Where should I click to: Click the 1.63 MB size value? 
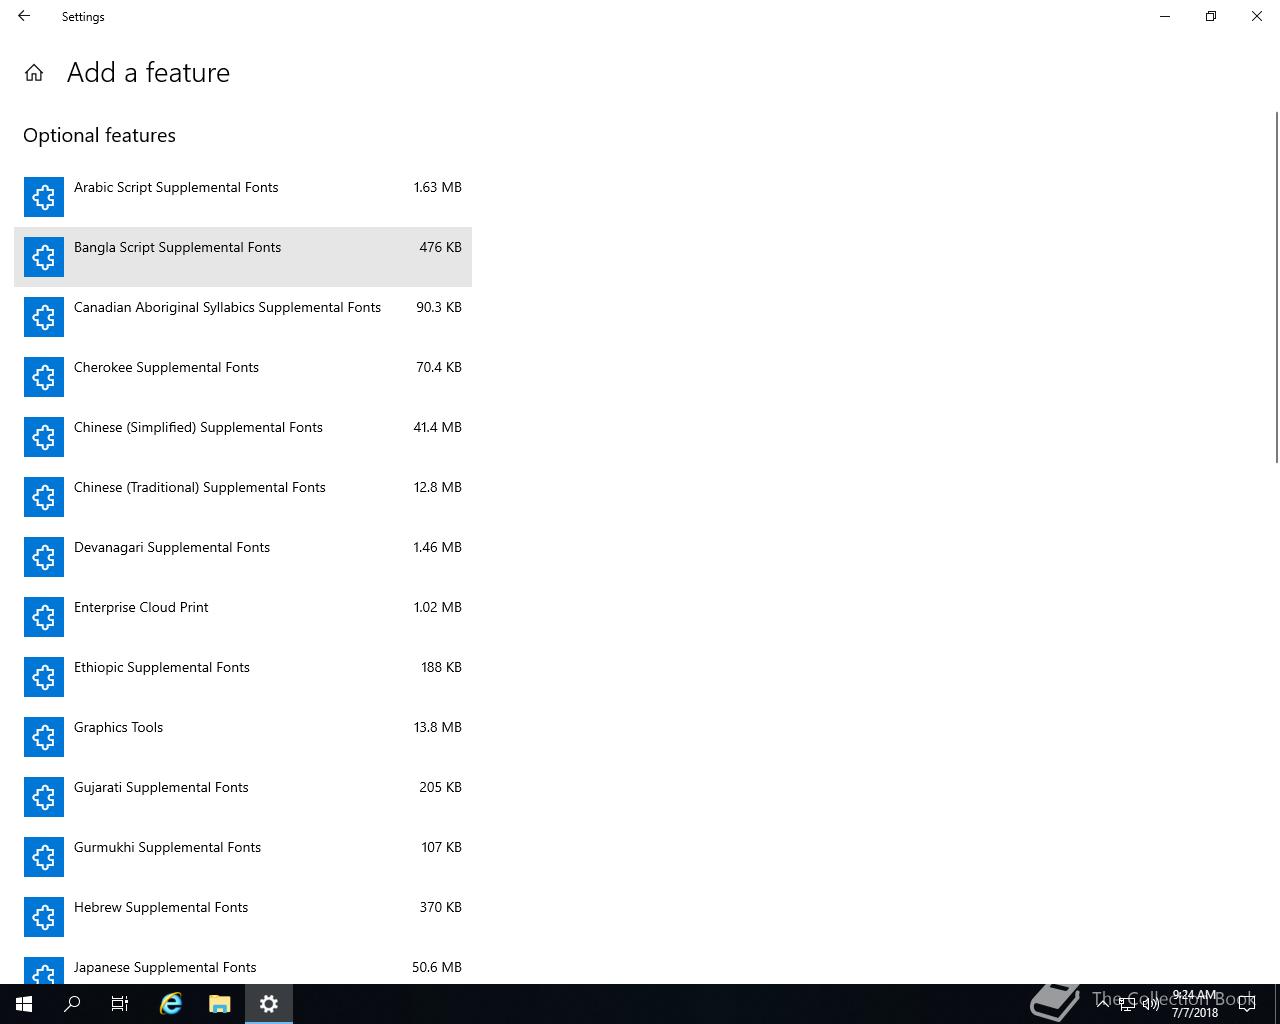point(438,187)
